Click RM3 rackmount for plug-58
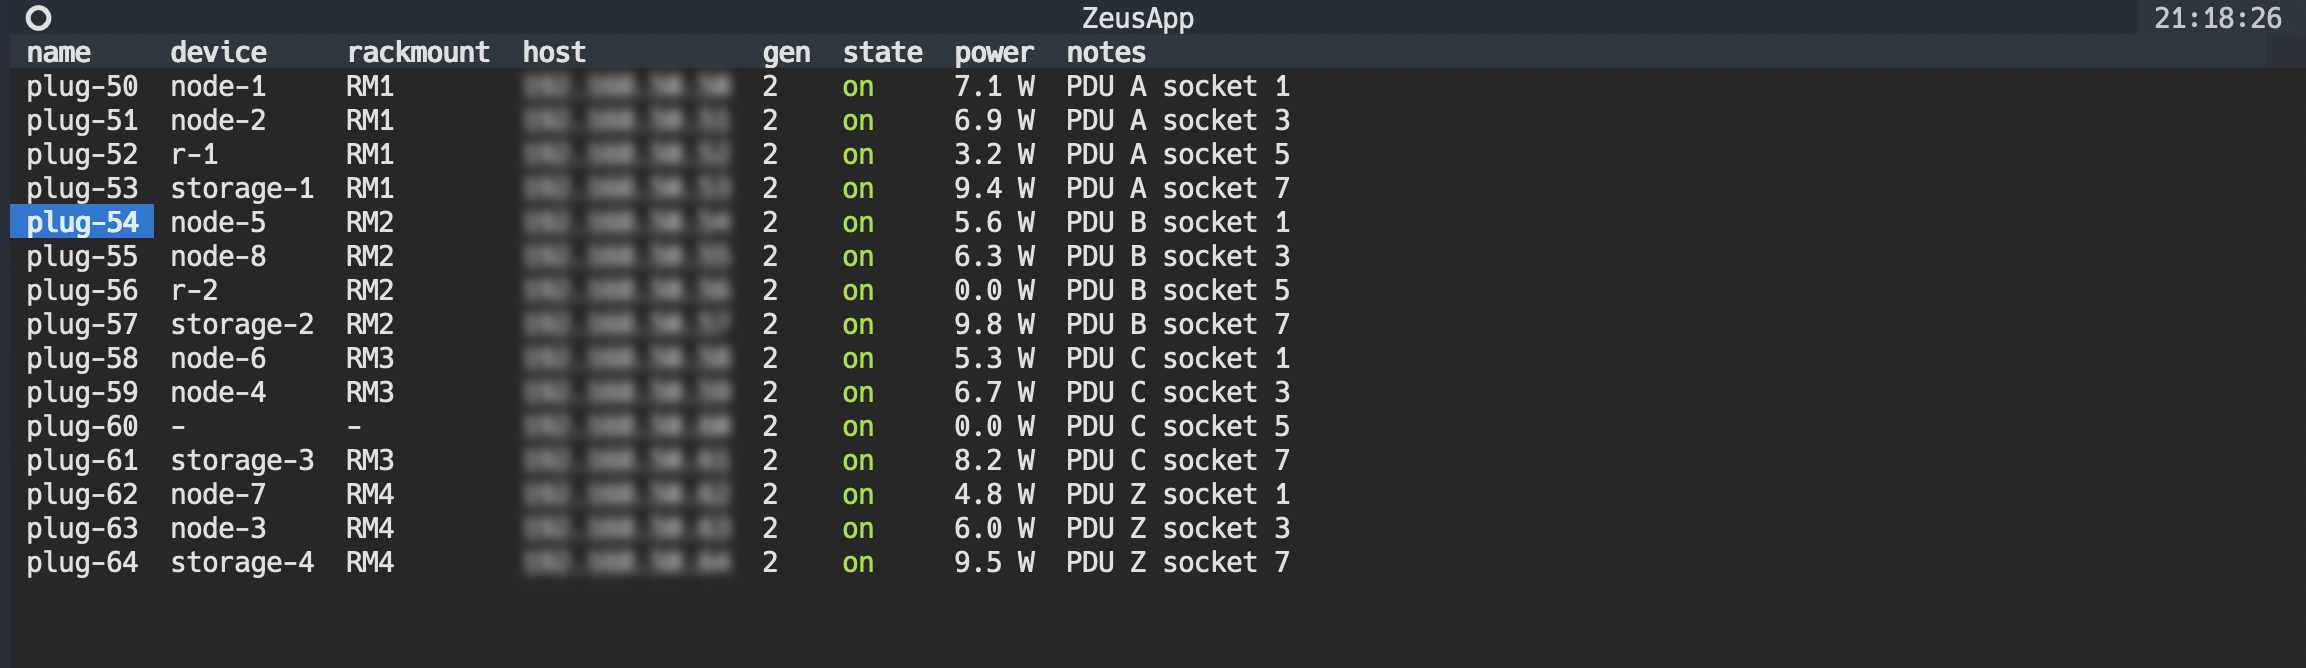Image resolution: width=2306 pixels, height=668 pixels. click(370, 359)
